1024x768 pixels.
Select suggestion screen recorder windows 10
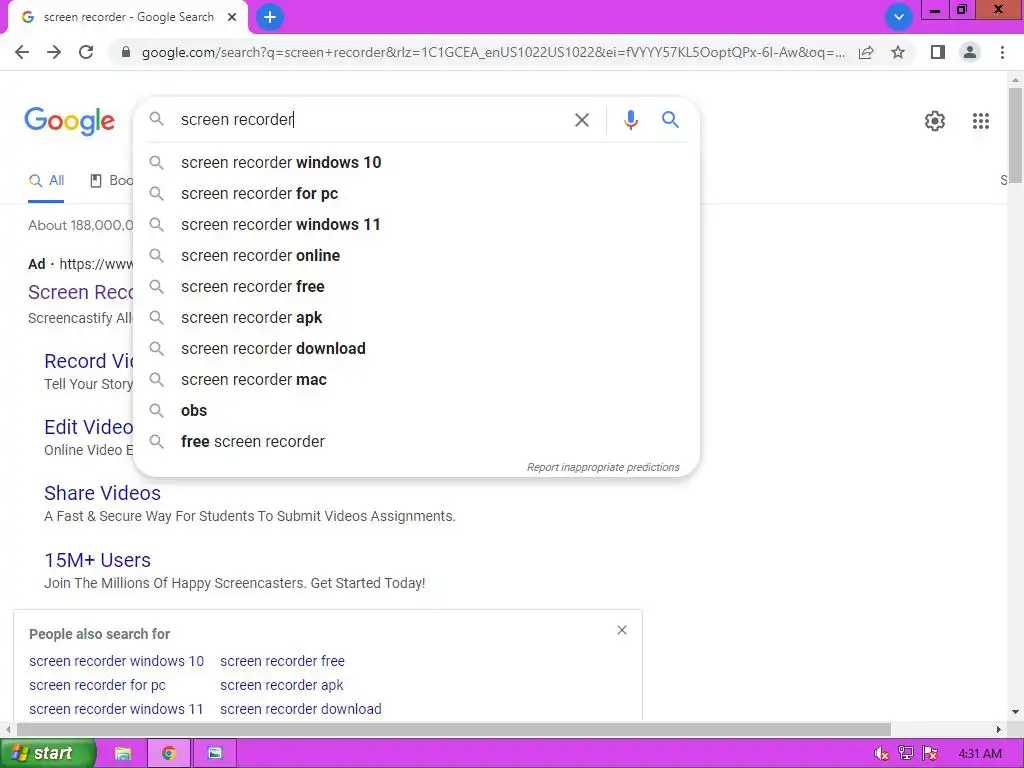[416, 163]
